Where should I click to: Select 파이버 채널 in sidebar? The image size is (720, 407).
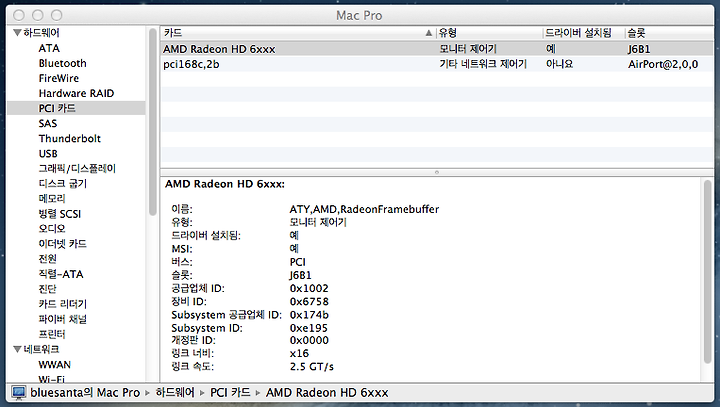point(62,319)
